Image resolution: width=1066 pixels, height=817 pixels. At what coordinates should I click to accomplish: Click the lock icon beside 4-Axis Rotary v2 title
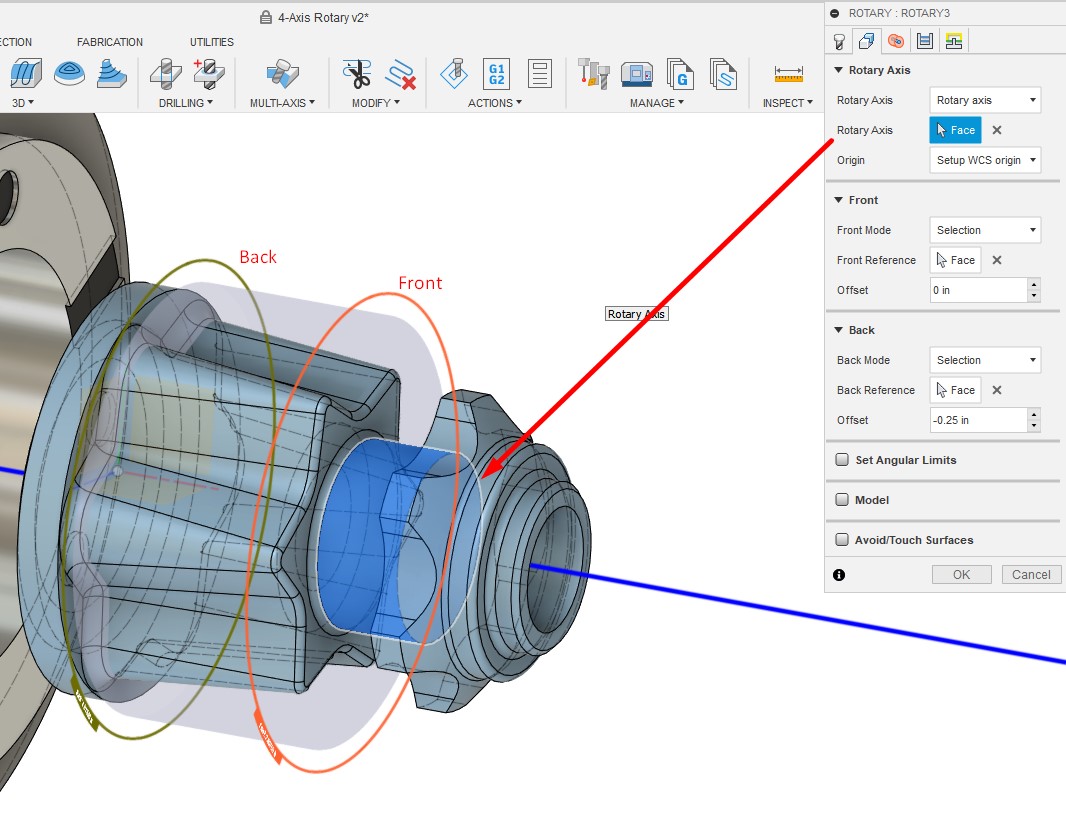tap(266, 17)
